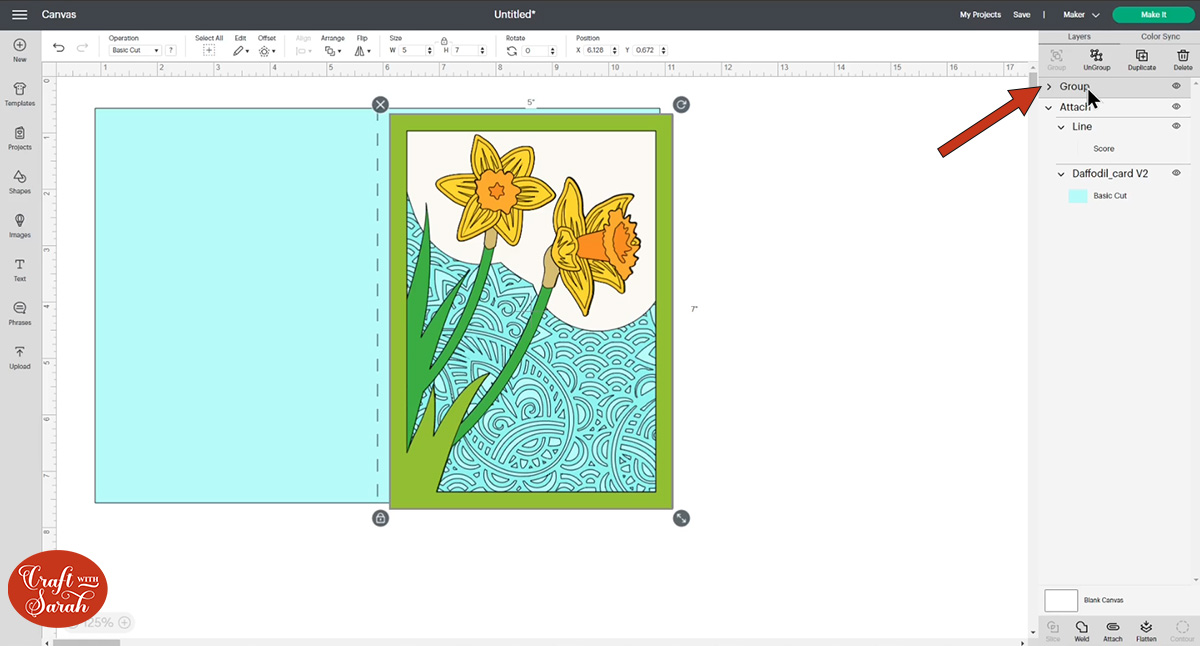Click the Make It button
The width and height of the screenshot is (1200, 646).
(x=1153, y=15)
